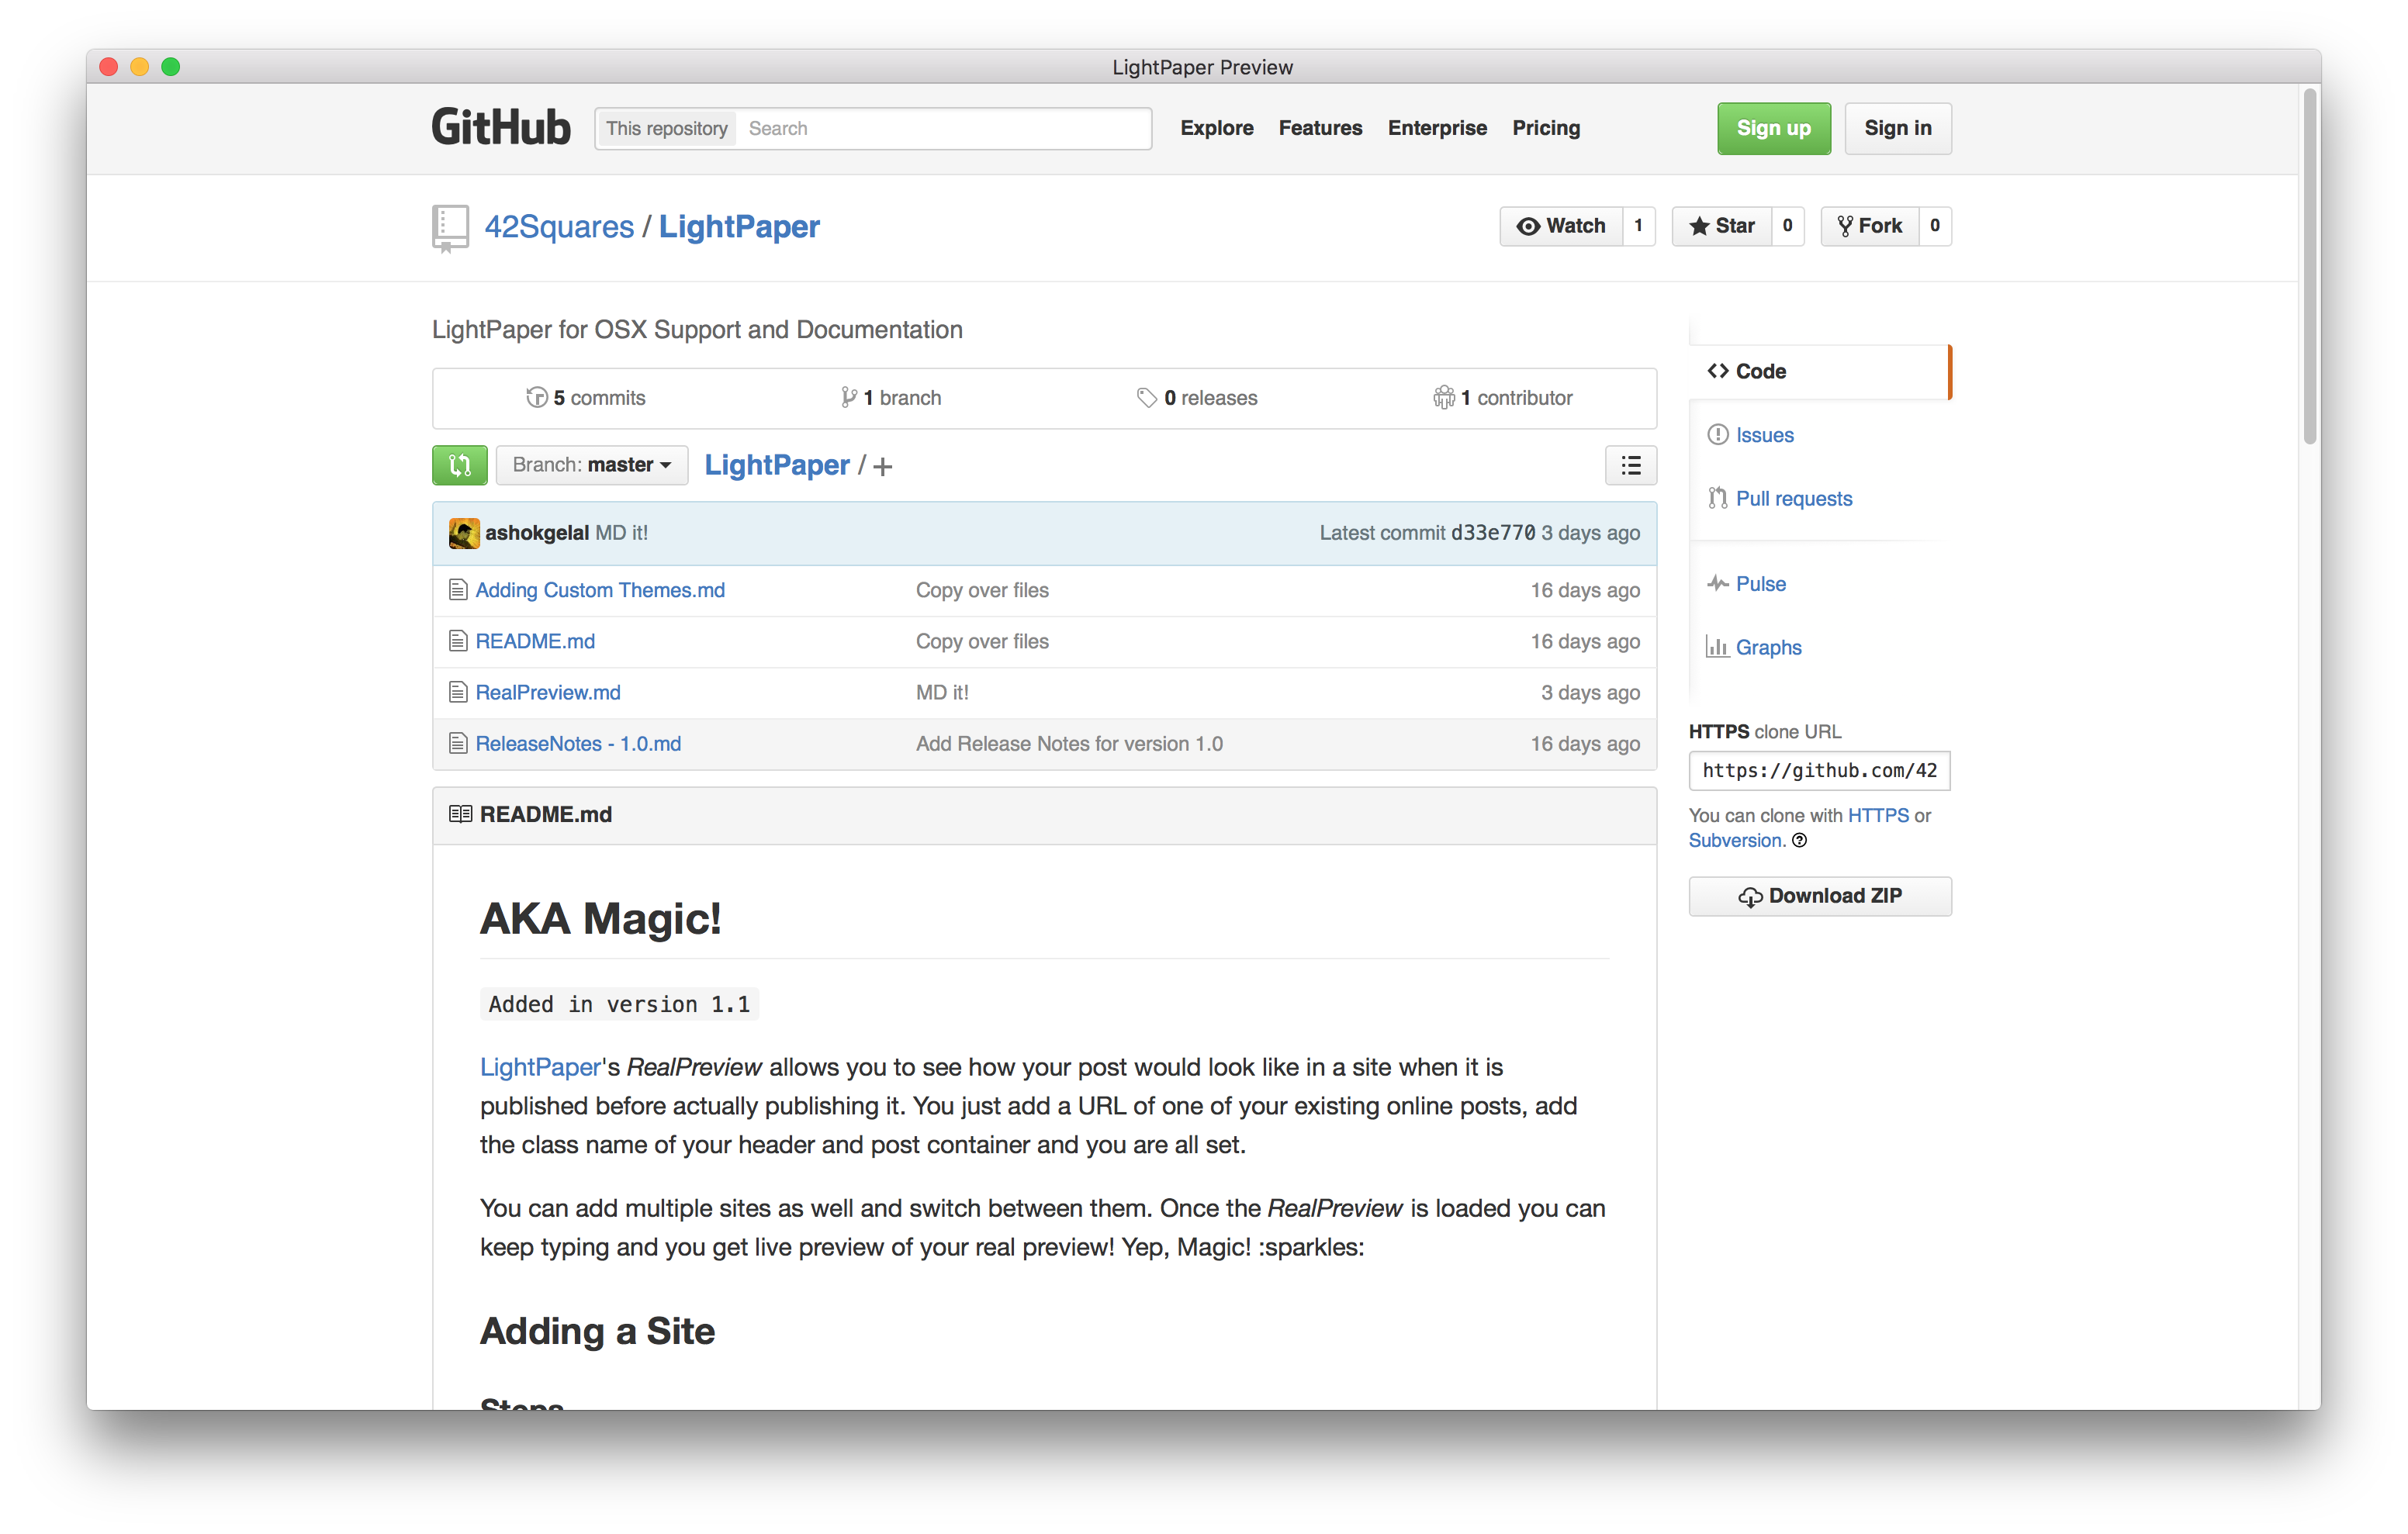Viewport: 2408px width, 1534px height.
Task: Open the Branch: master dropdown
Action: pyautogui.click(x=592, y=465)
